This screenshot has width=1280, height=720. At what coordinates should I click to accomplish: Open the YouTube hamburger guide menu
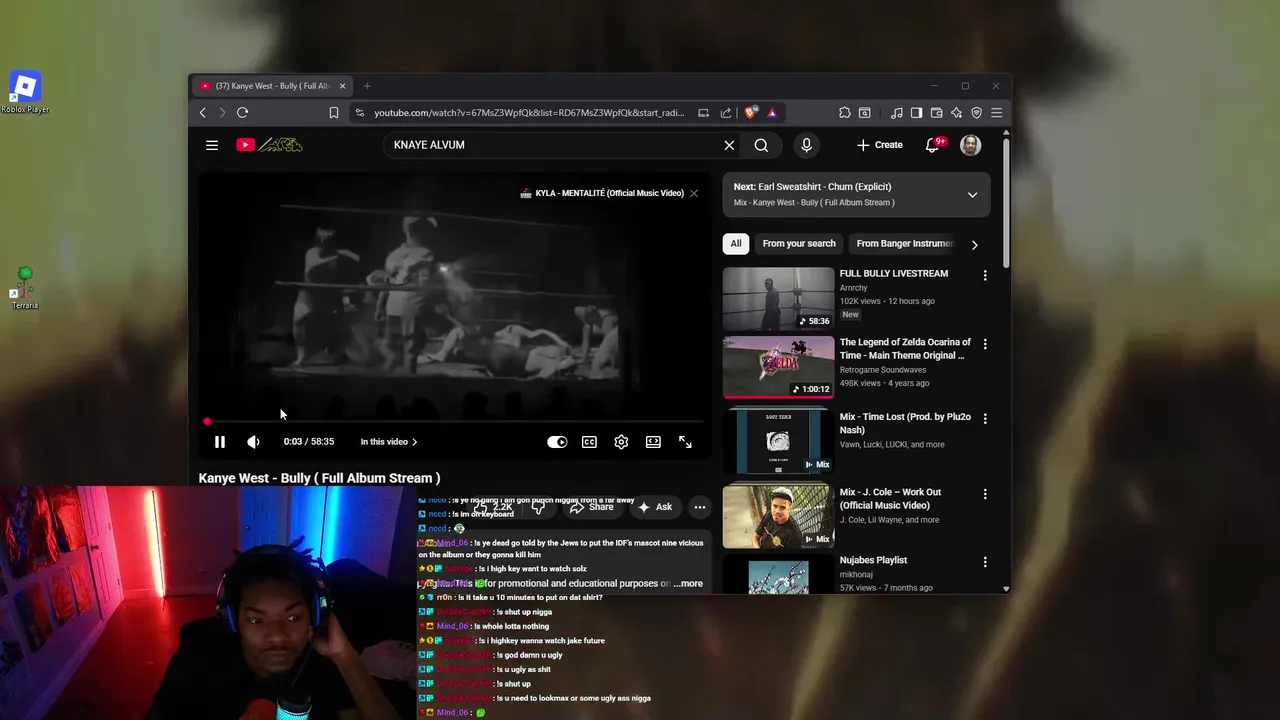pyautogui.click(x=212, y=145)
